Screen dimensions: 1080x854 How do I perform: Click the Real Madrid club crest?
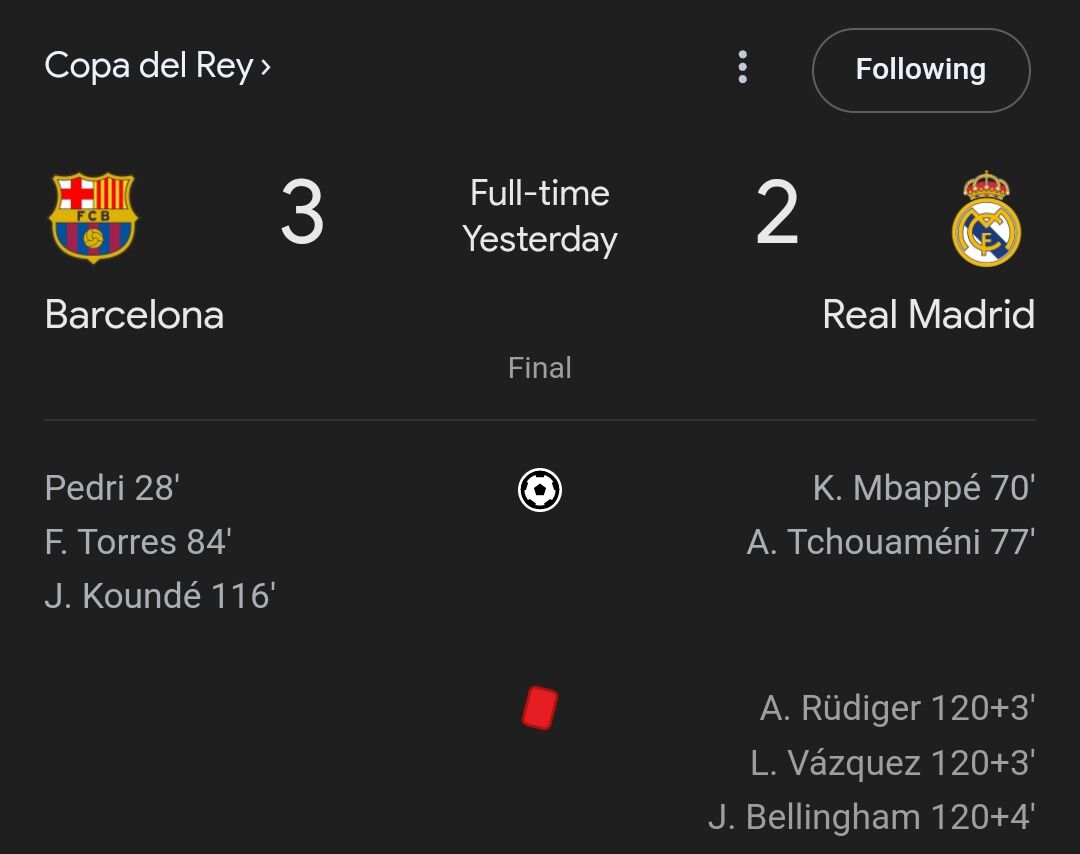tap(986, 218)
